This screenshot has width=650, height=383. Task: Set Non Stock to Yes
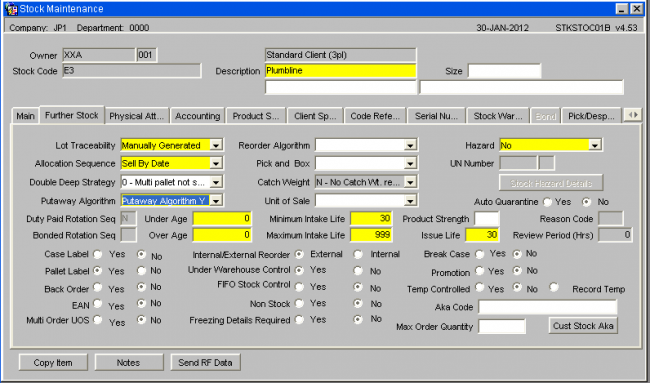click(299, 303)
